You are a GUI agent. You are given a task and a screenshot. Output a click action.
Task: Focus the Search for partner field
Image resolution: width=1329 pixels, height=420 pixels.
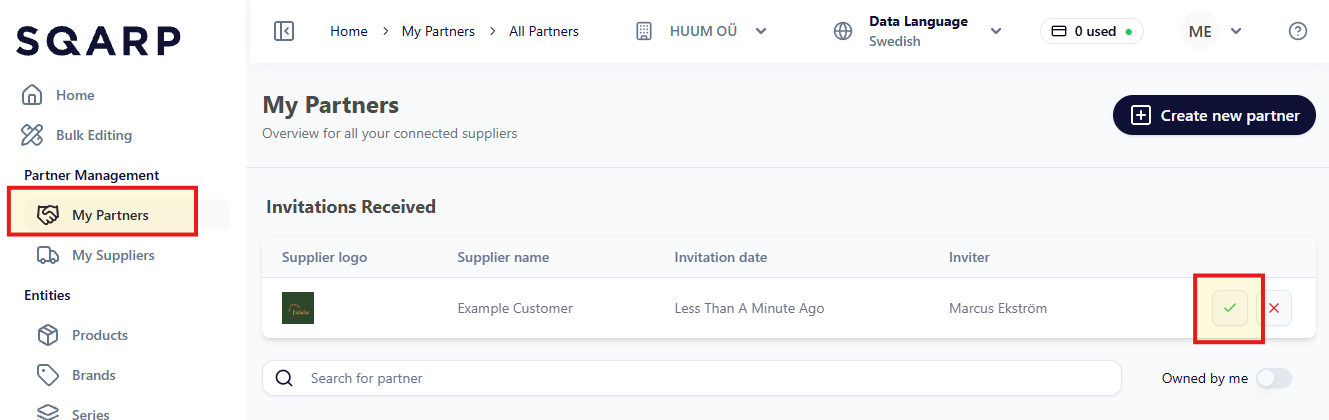coord(700,378)
